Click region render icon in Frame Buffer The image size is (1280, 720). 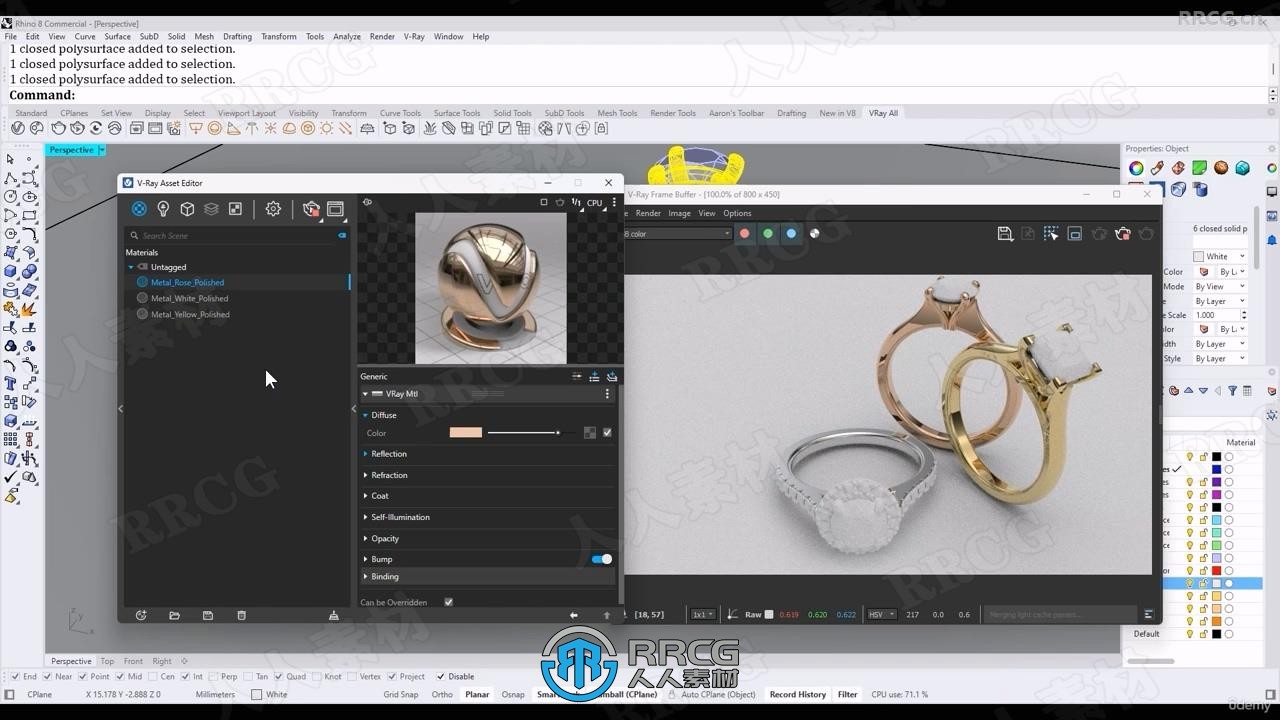click(1051, 233)
